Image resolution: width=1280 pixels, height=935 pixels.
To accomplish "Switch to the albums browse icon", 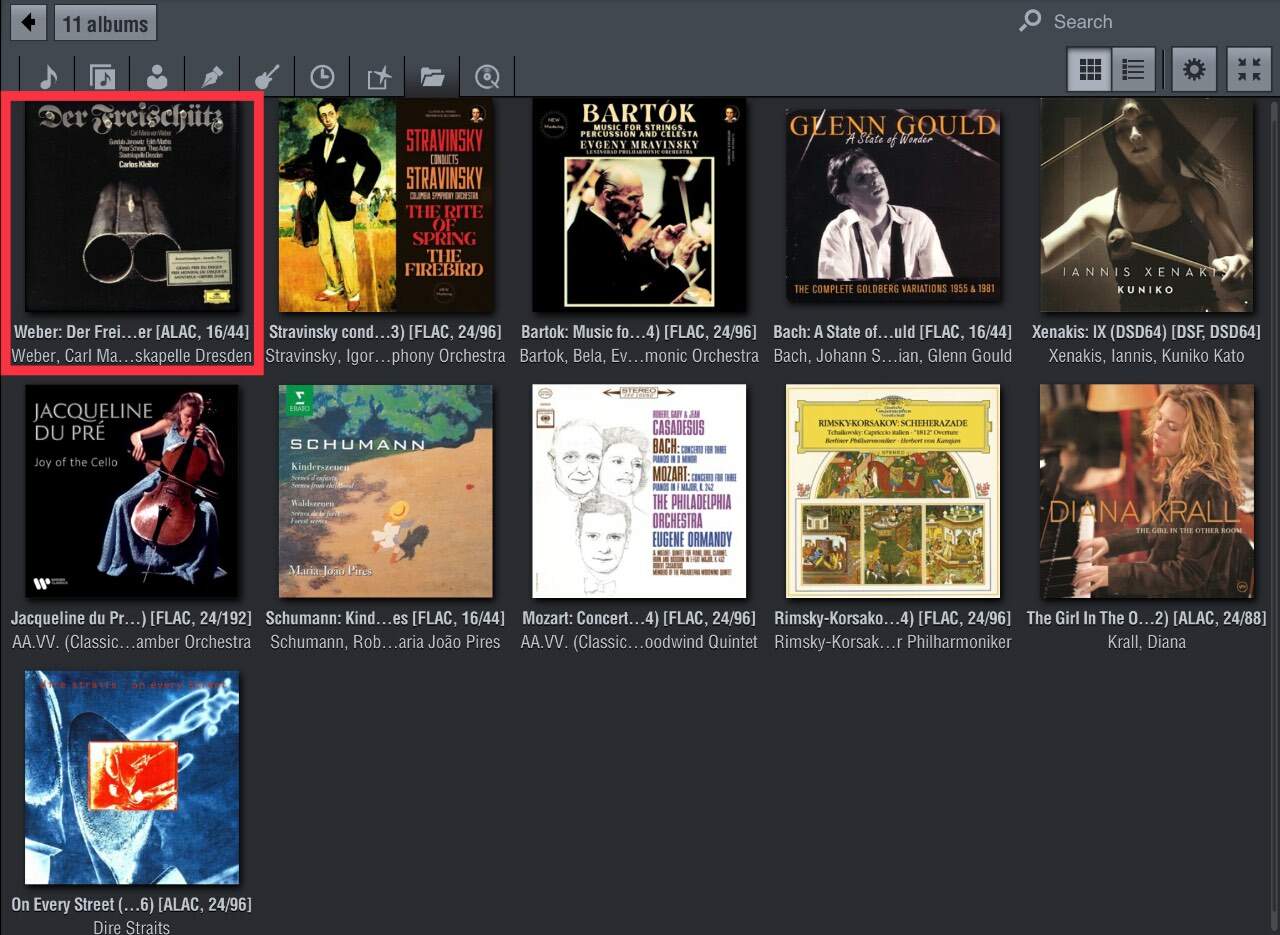I will click(103, 77).
